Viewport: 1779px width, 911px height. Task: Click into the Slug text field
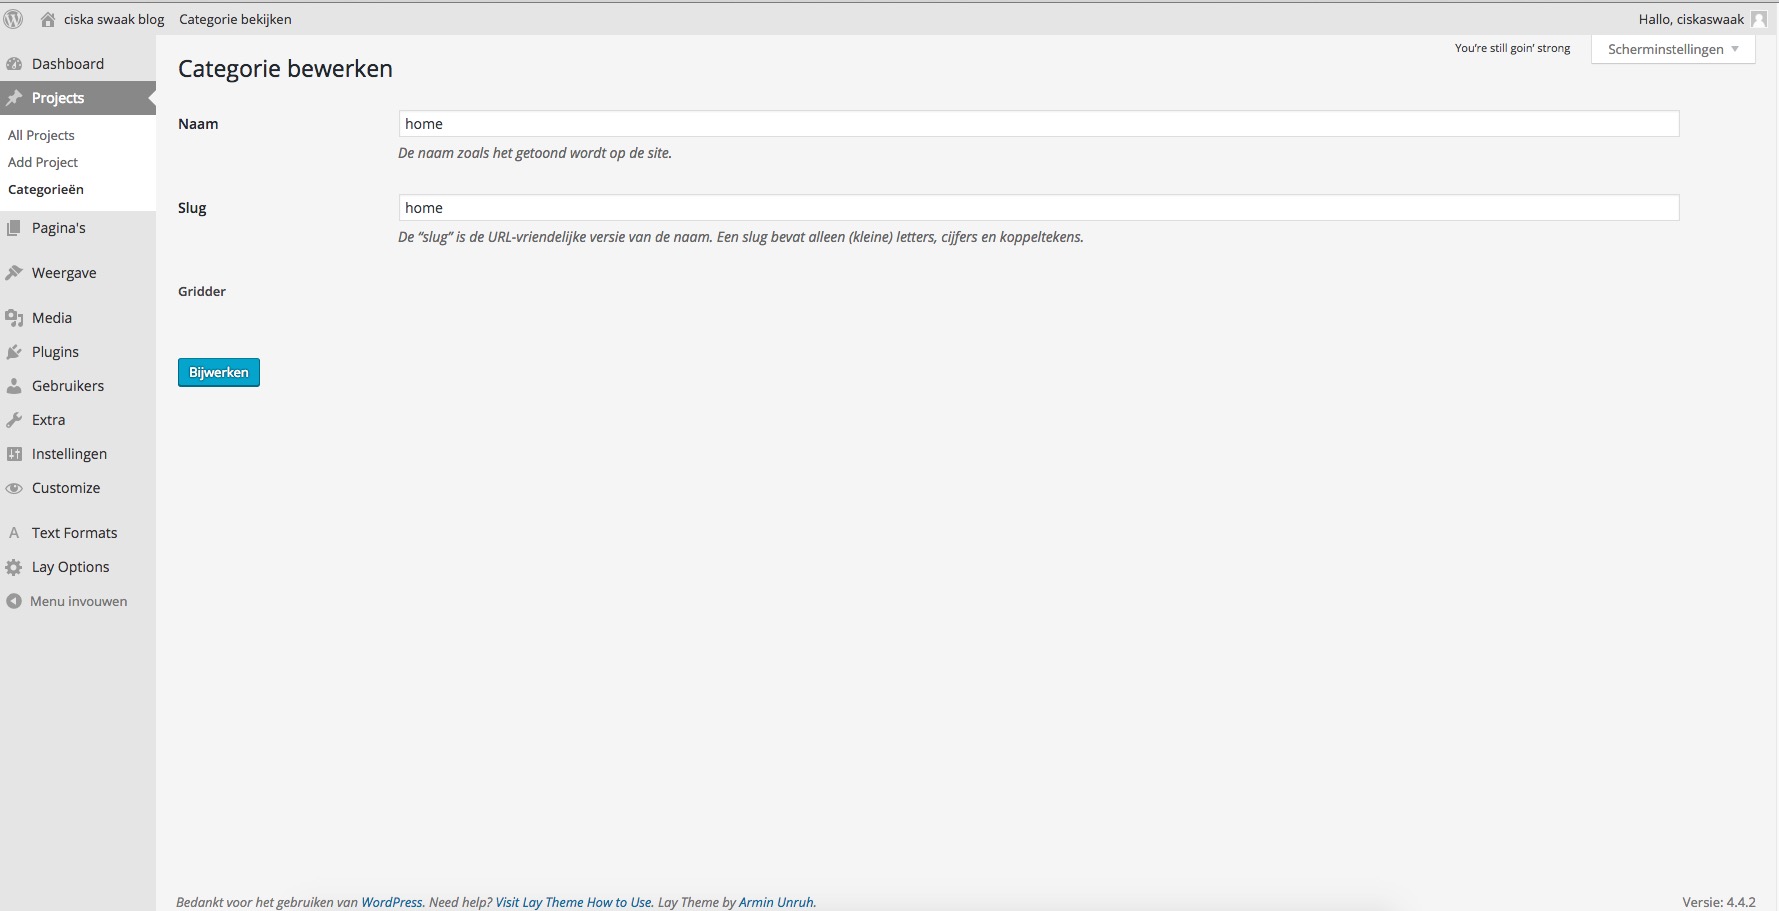(x=1038, y=208)
